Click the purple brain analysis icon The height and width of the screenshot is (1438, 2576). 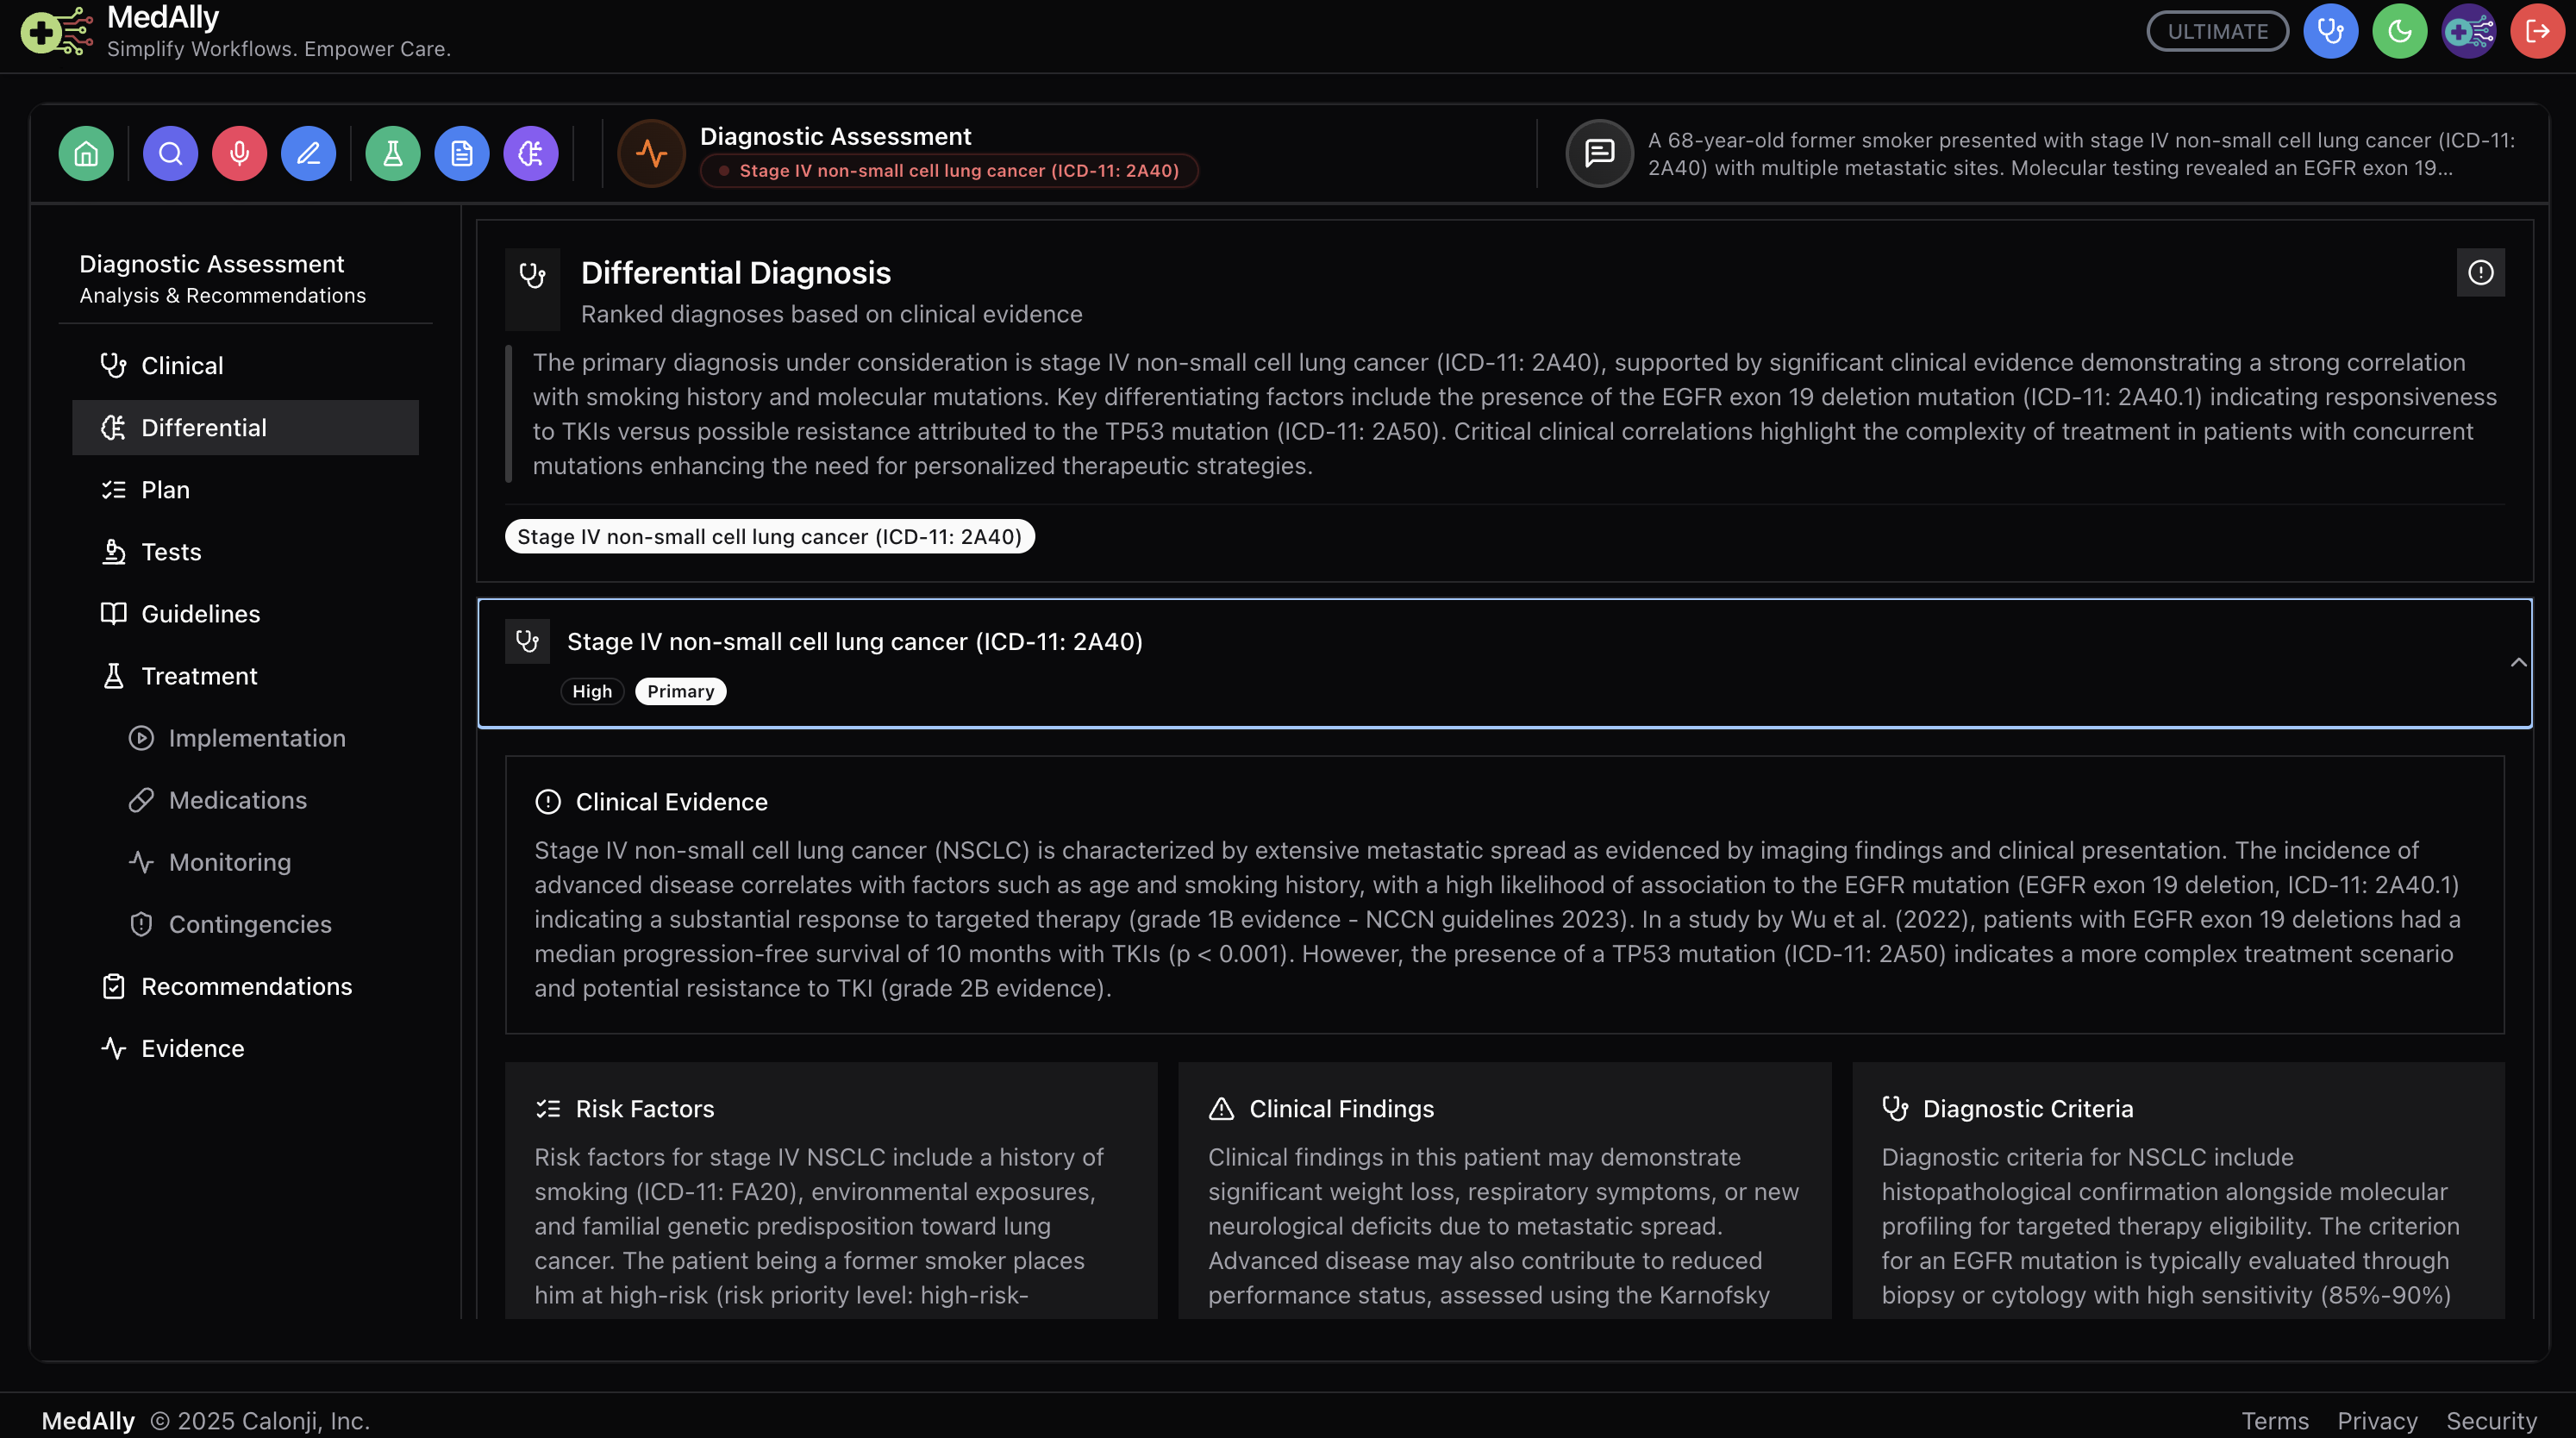click(530, 153)
